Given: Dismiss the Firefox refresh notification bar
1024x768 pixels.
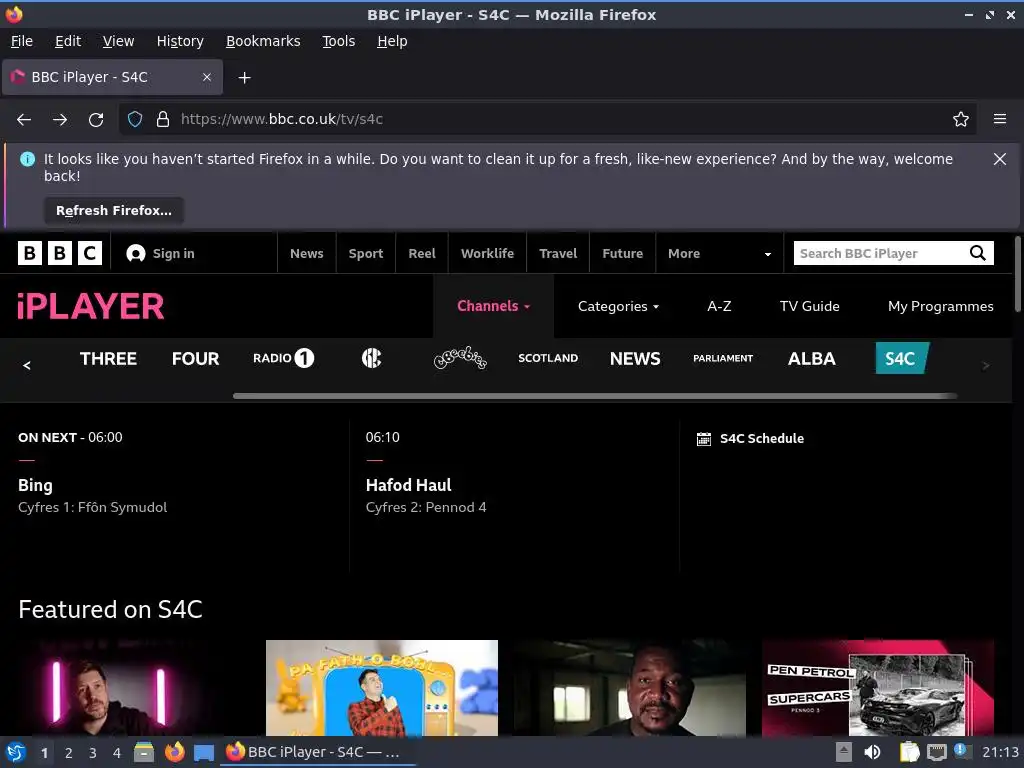Looking at the screenshot, I should [x=999, y=159].
